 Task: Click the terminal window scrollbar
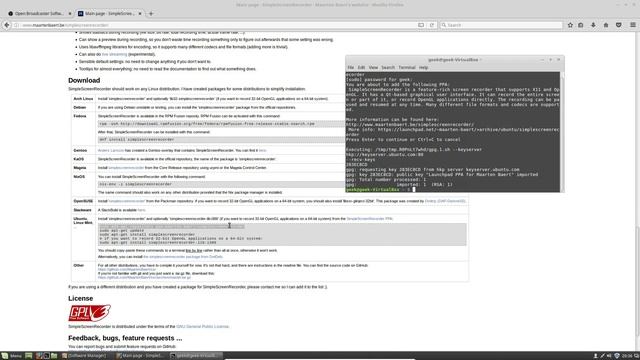(562, 131)
